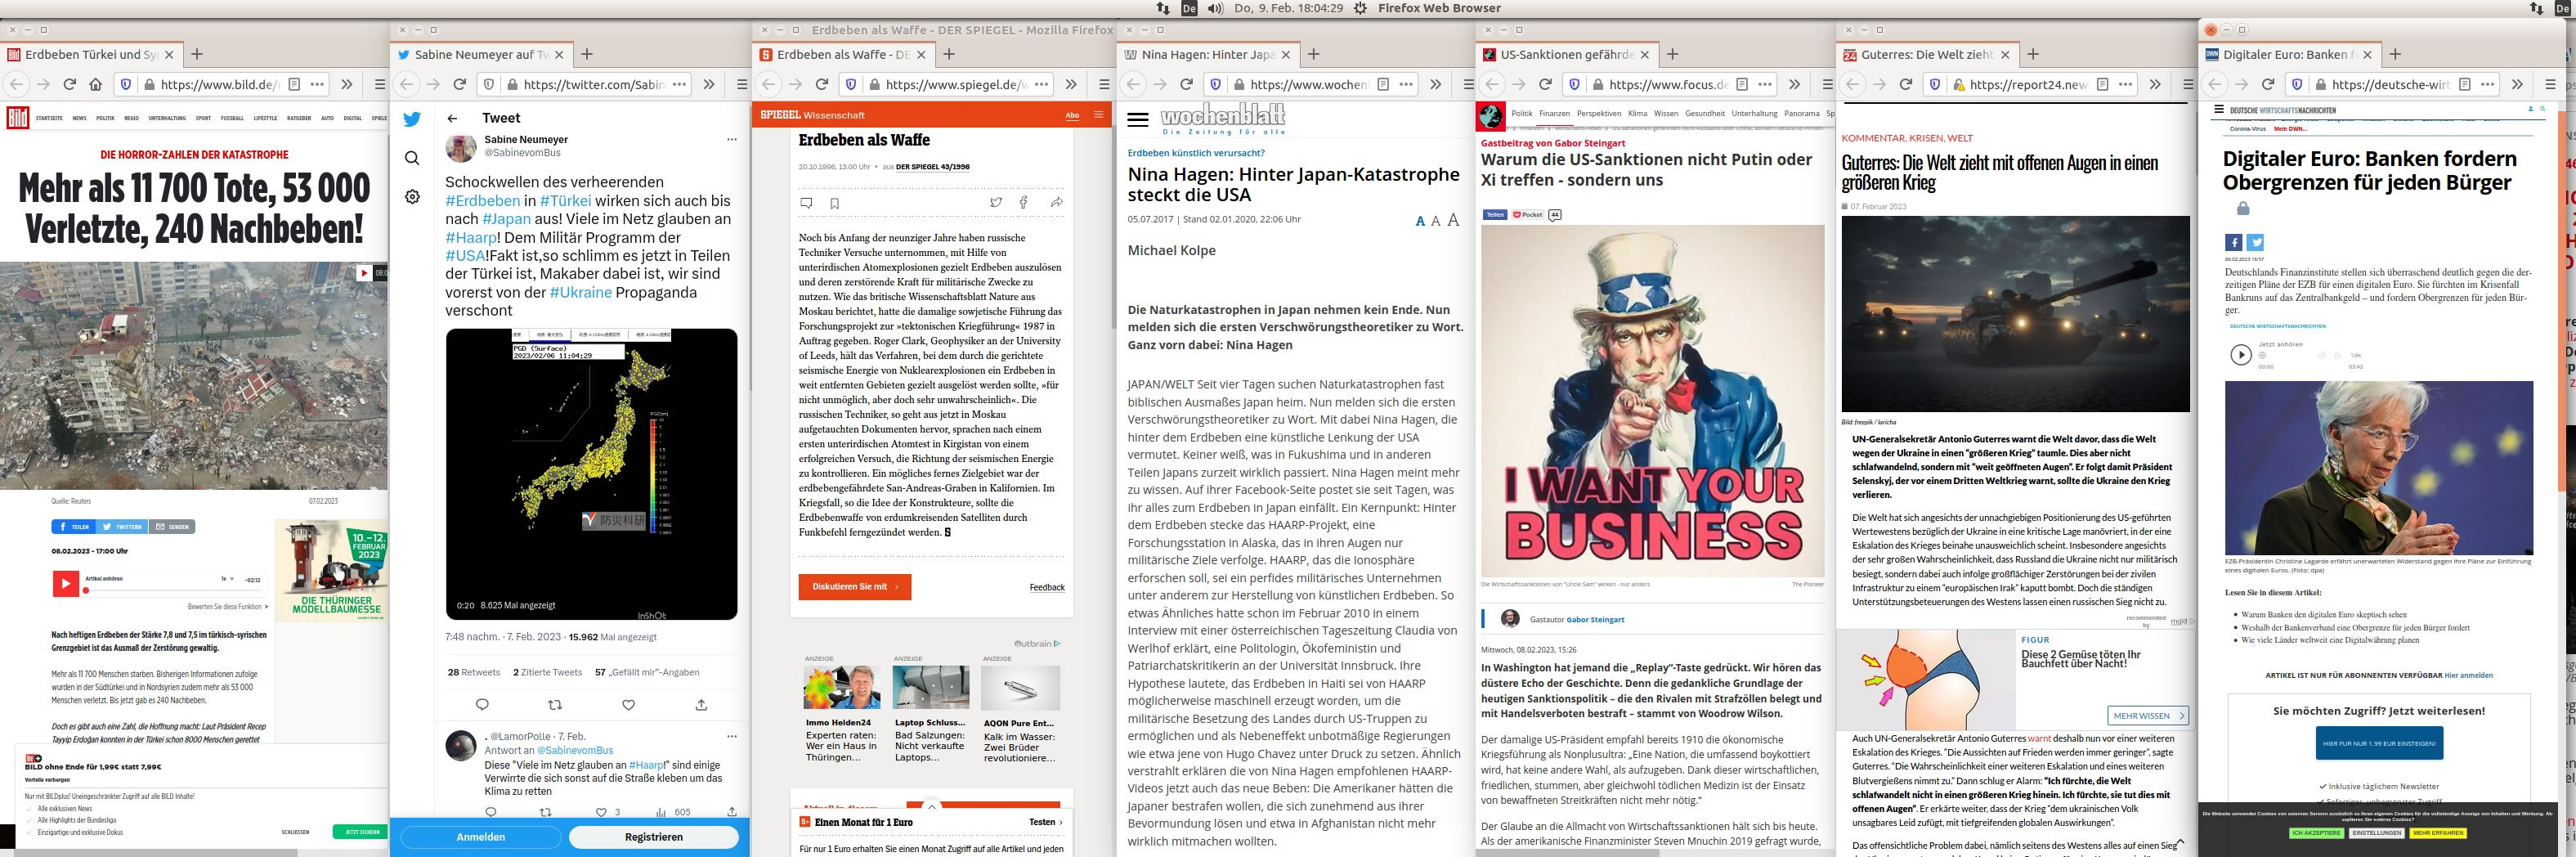Expand the '»' toolbar overflow in Twitter window
The image size is (2576, 857).
709,85
